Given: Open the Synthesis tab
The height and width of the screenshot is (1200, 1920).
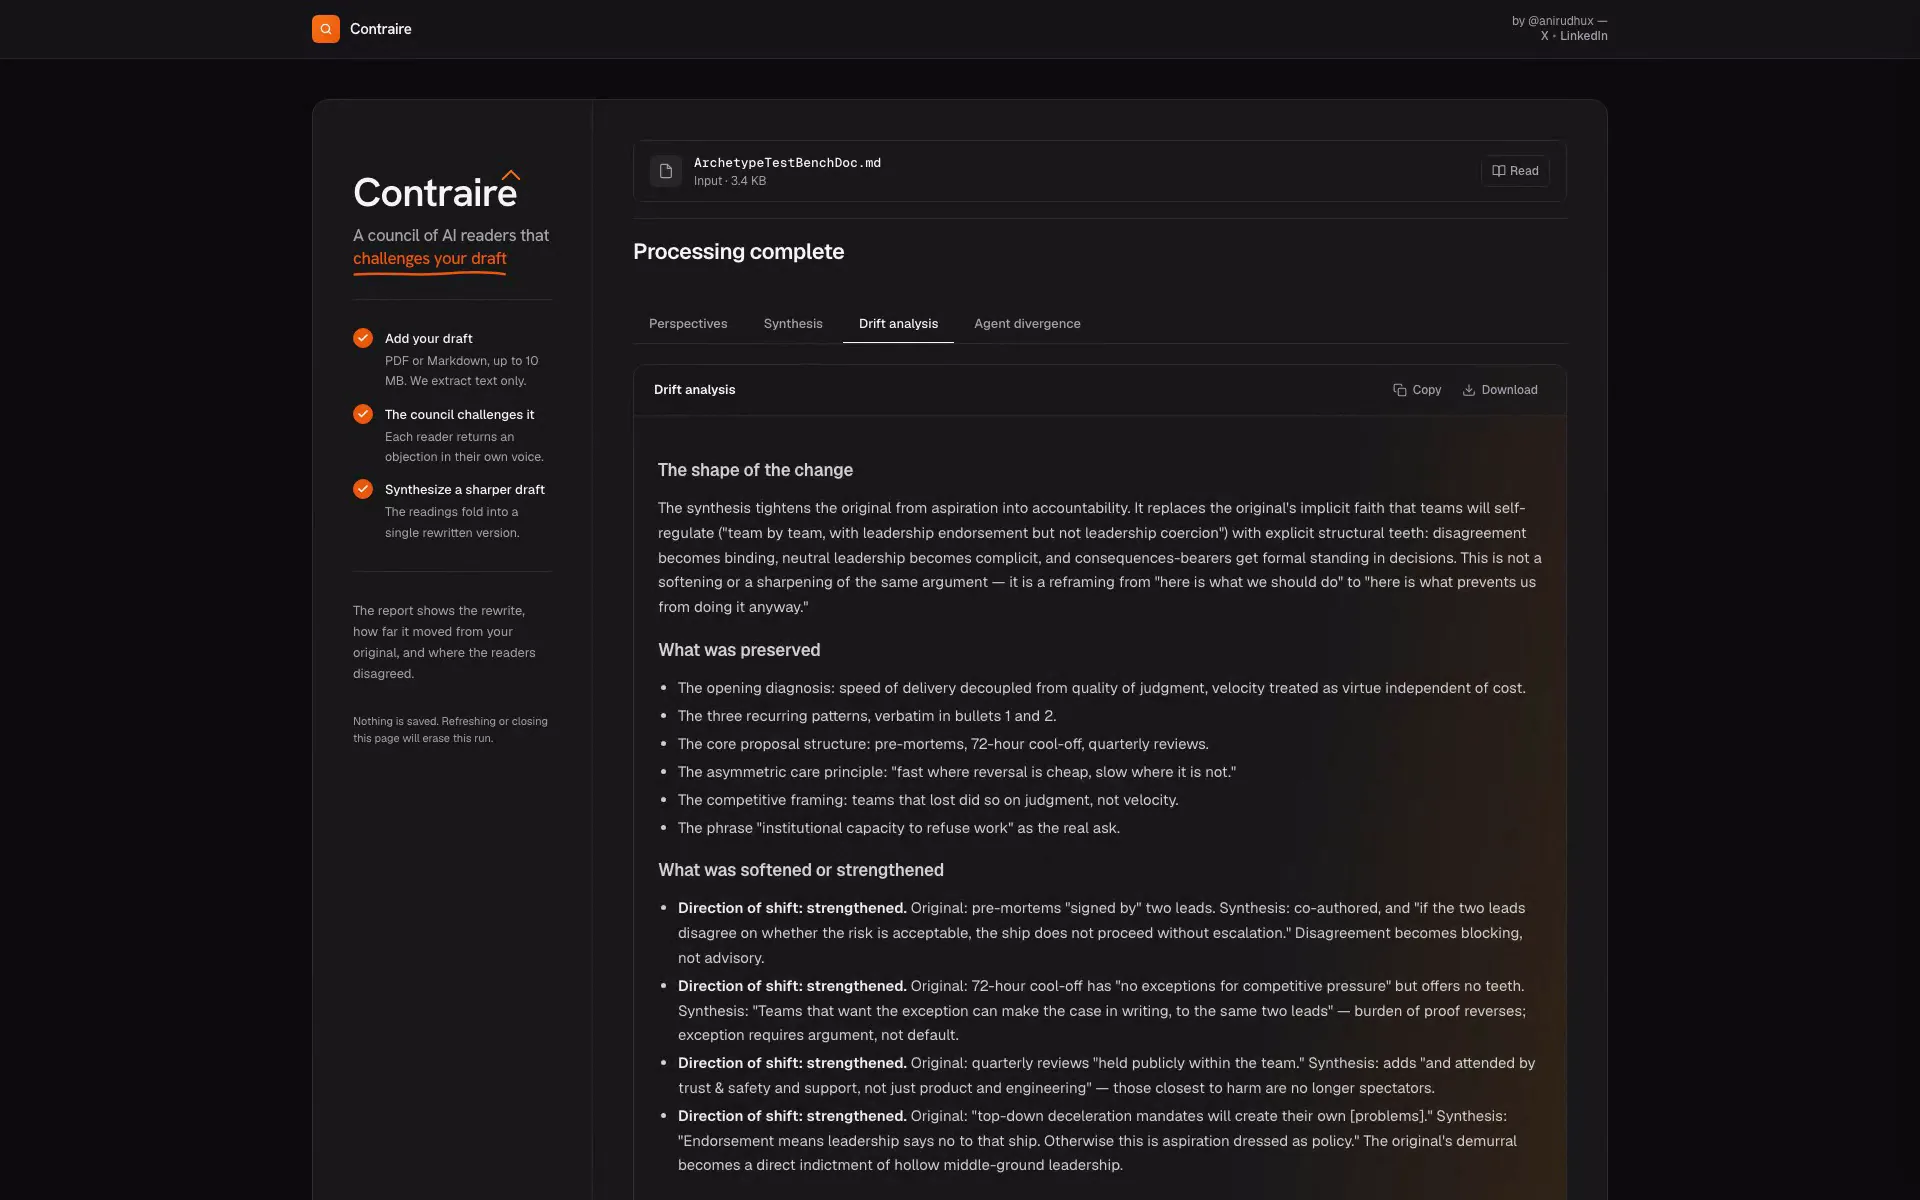Looking at the screenshot, I should [793, 324].
